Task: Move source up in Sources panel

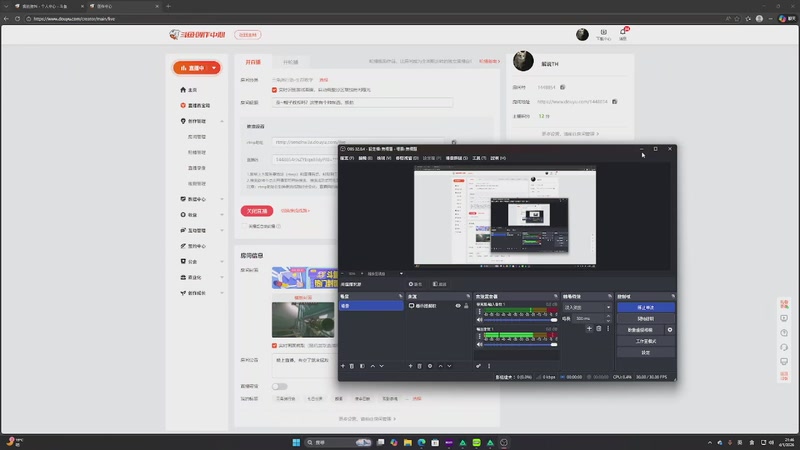Action: [x=440, y=366]
